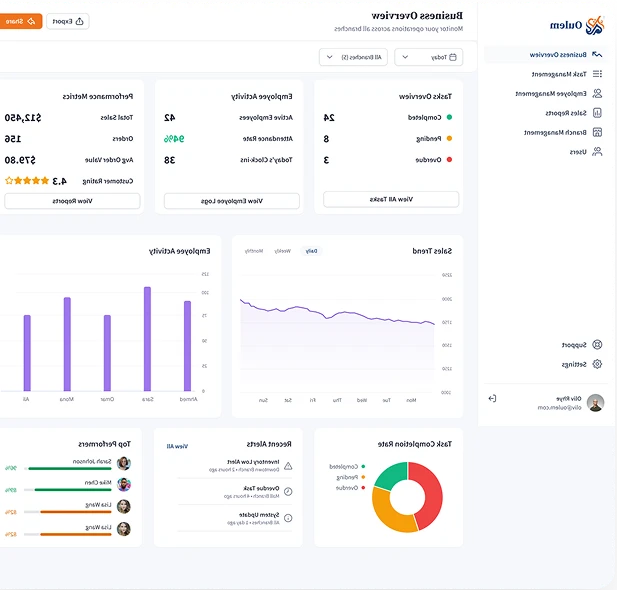Open the Branch Management sidebar icon
Screen dimensions: 617x590
pyautogui.click(x=597, y=132)
